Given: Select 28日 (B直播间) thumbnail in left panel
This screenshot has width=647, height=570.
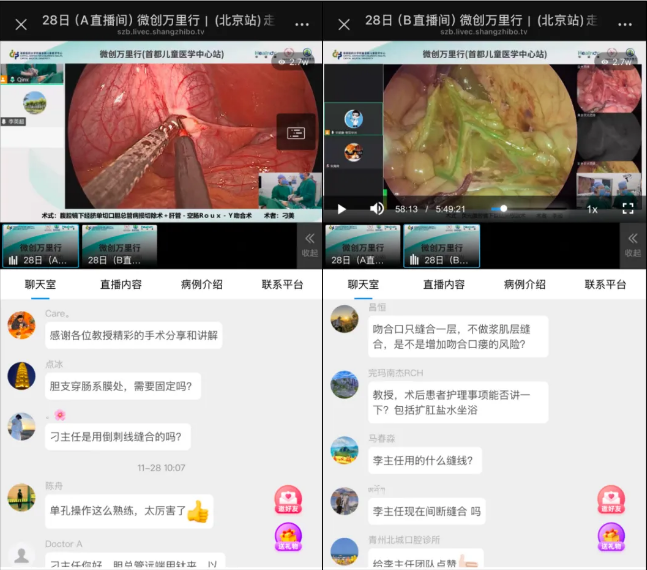Looking at the screenshot, I should point(119,246).
